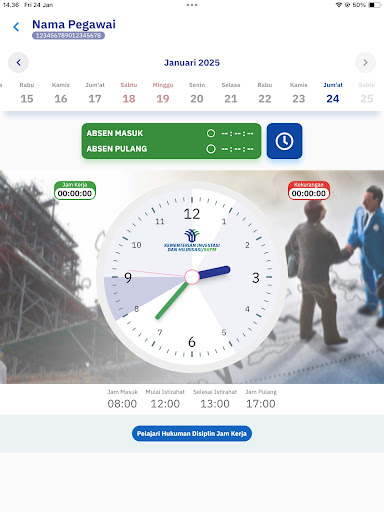Tap the three-dot multitasking indicator at top
The image size is (384, 512).
192,5
